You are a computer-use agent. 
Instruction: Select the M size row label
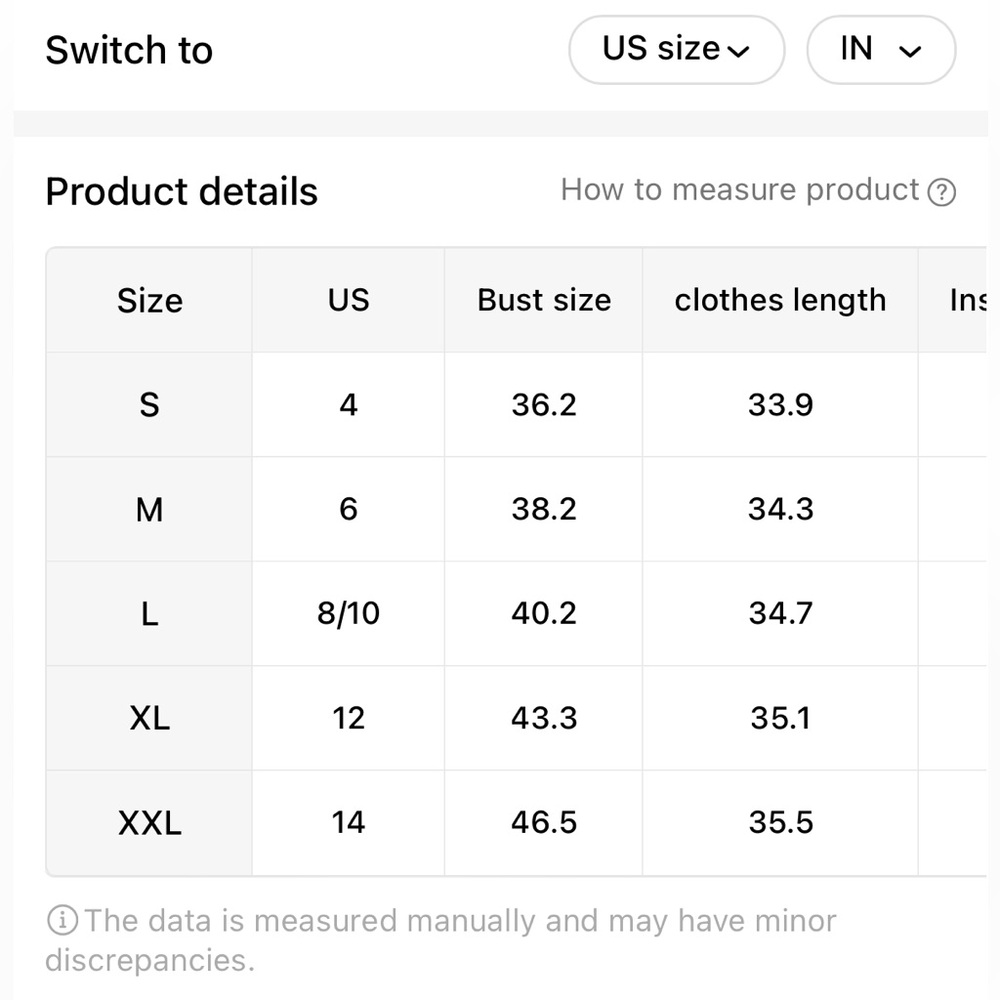[149, 510]
